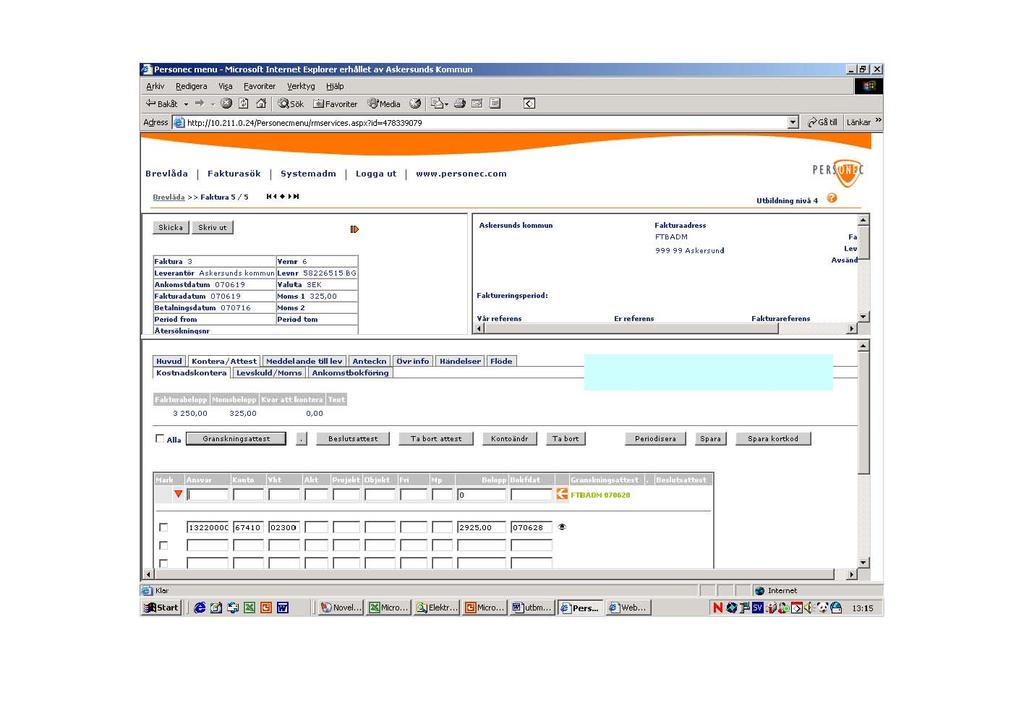This screenshot has width=1024, height=724.
Task: Click the last invoice navigation arrow
Action: tap(296, 197)
